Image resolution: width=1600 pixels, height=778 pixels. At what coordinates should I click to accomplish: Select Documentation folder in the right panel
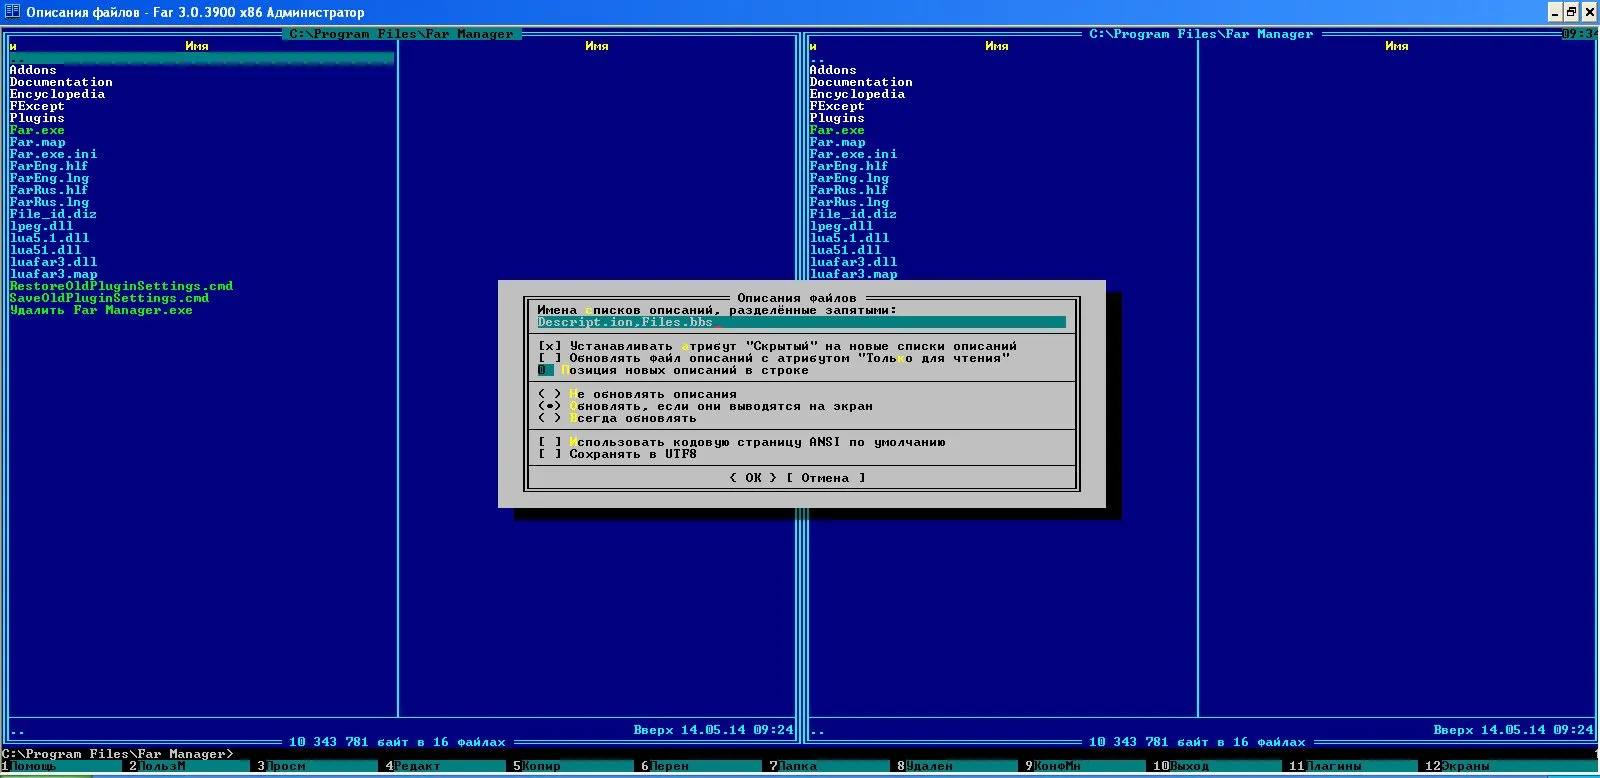pyautogui.click(x=861, y=82)
